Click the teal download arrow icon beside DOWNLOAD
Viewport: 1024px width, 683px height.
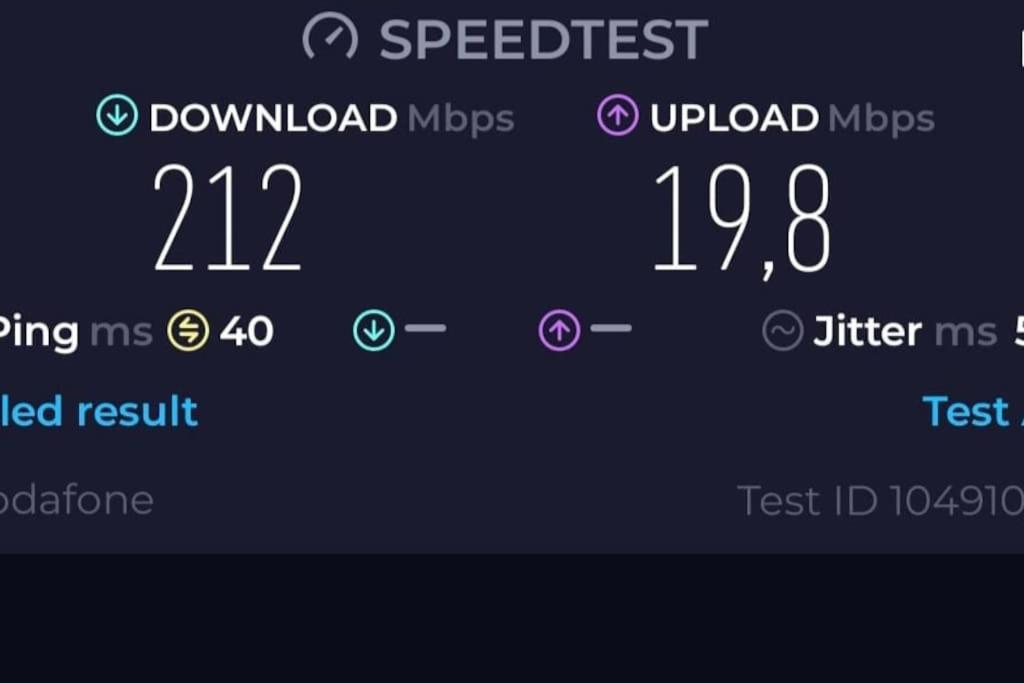click(x=117, y=116)
